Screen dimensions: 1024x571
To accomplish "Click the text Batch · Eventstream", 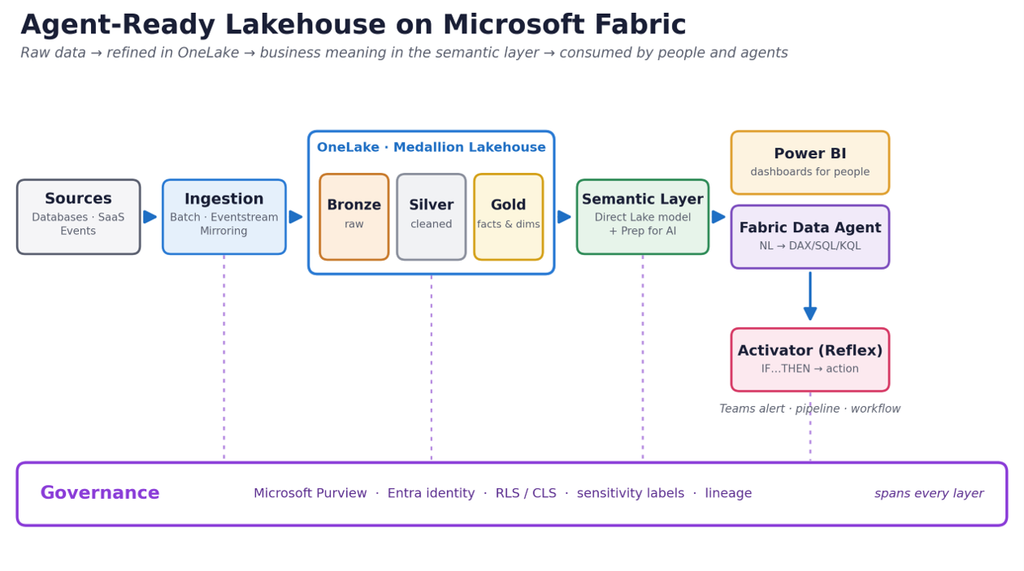I will click(224, 217).
